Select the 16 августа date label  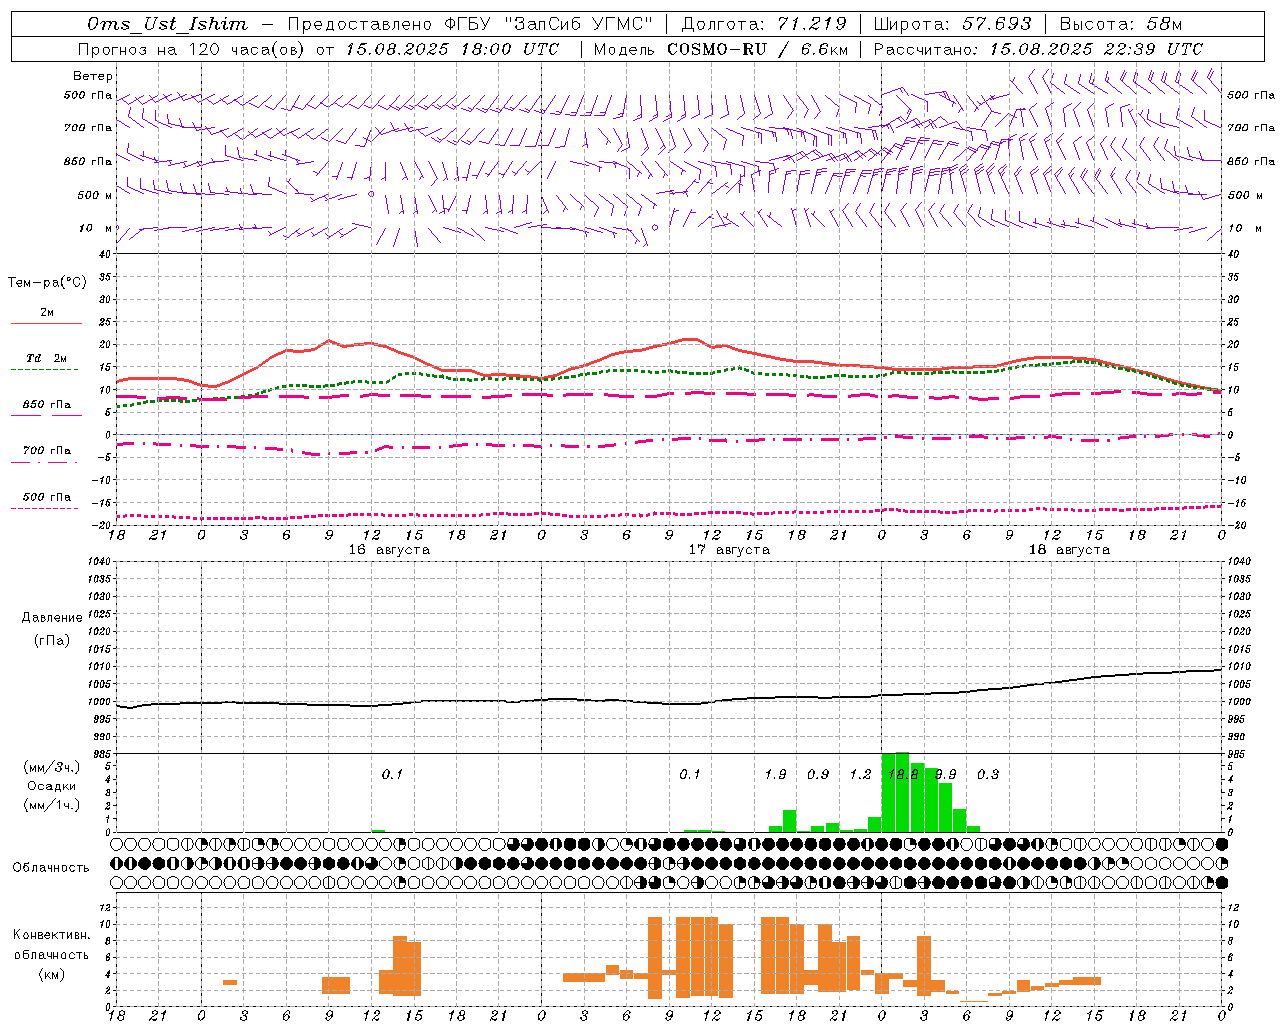tap(389, 550)
